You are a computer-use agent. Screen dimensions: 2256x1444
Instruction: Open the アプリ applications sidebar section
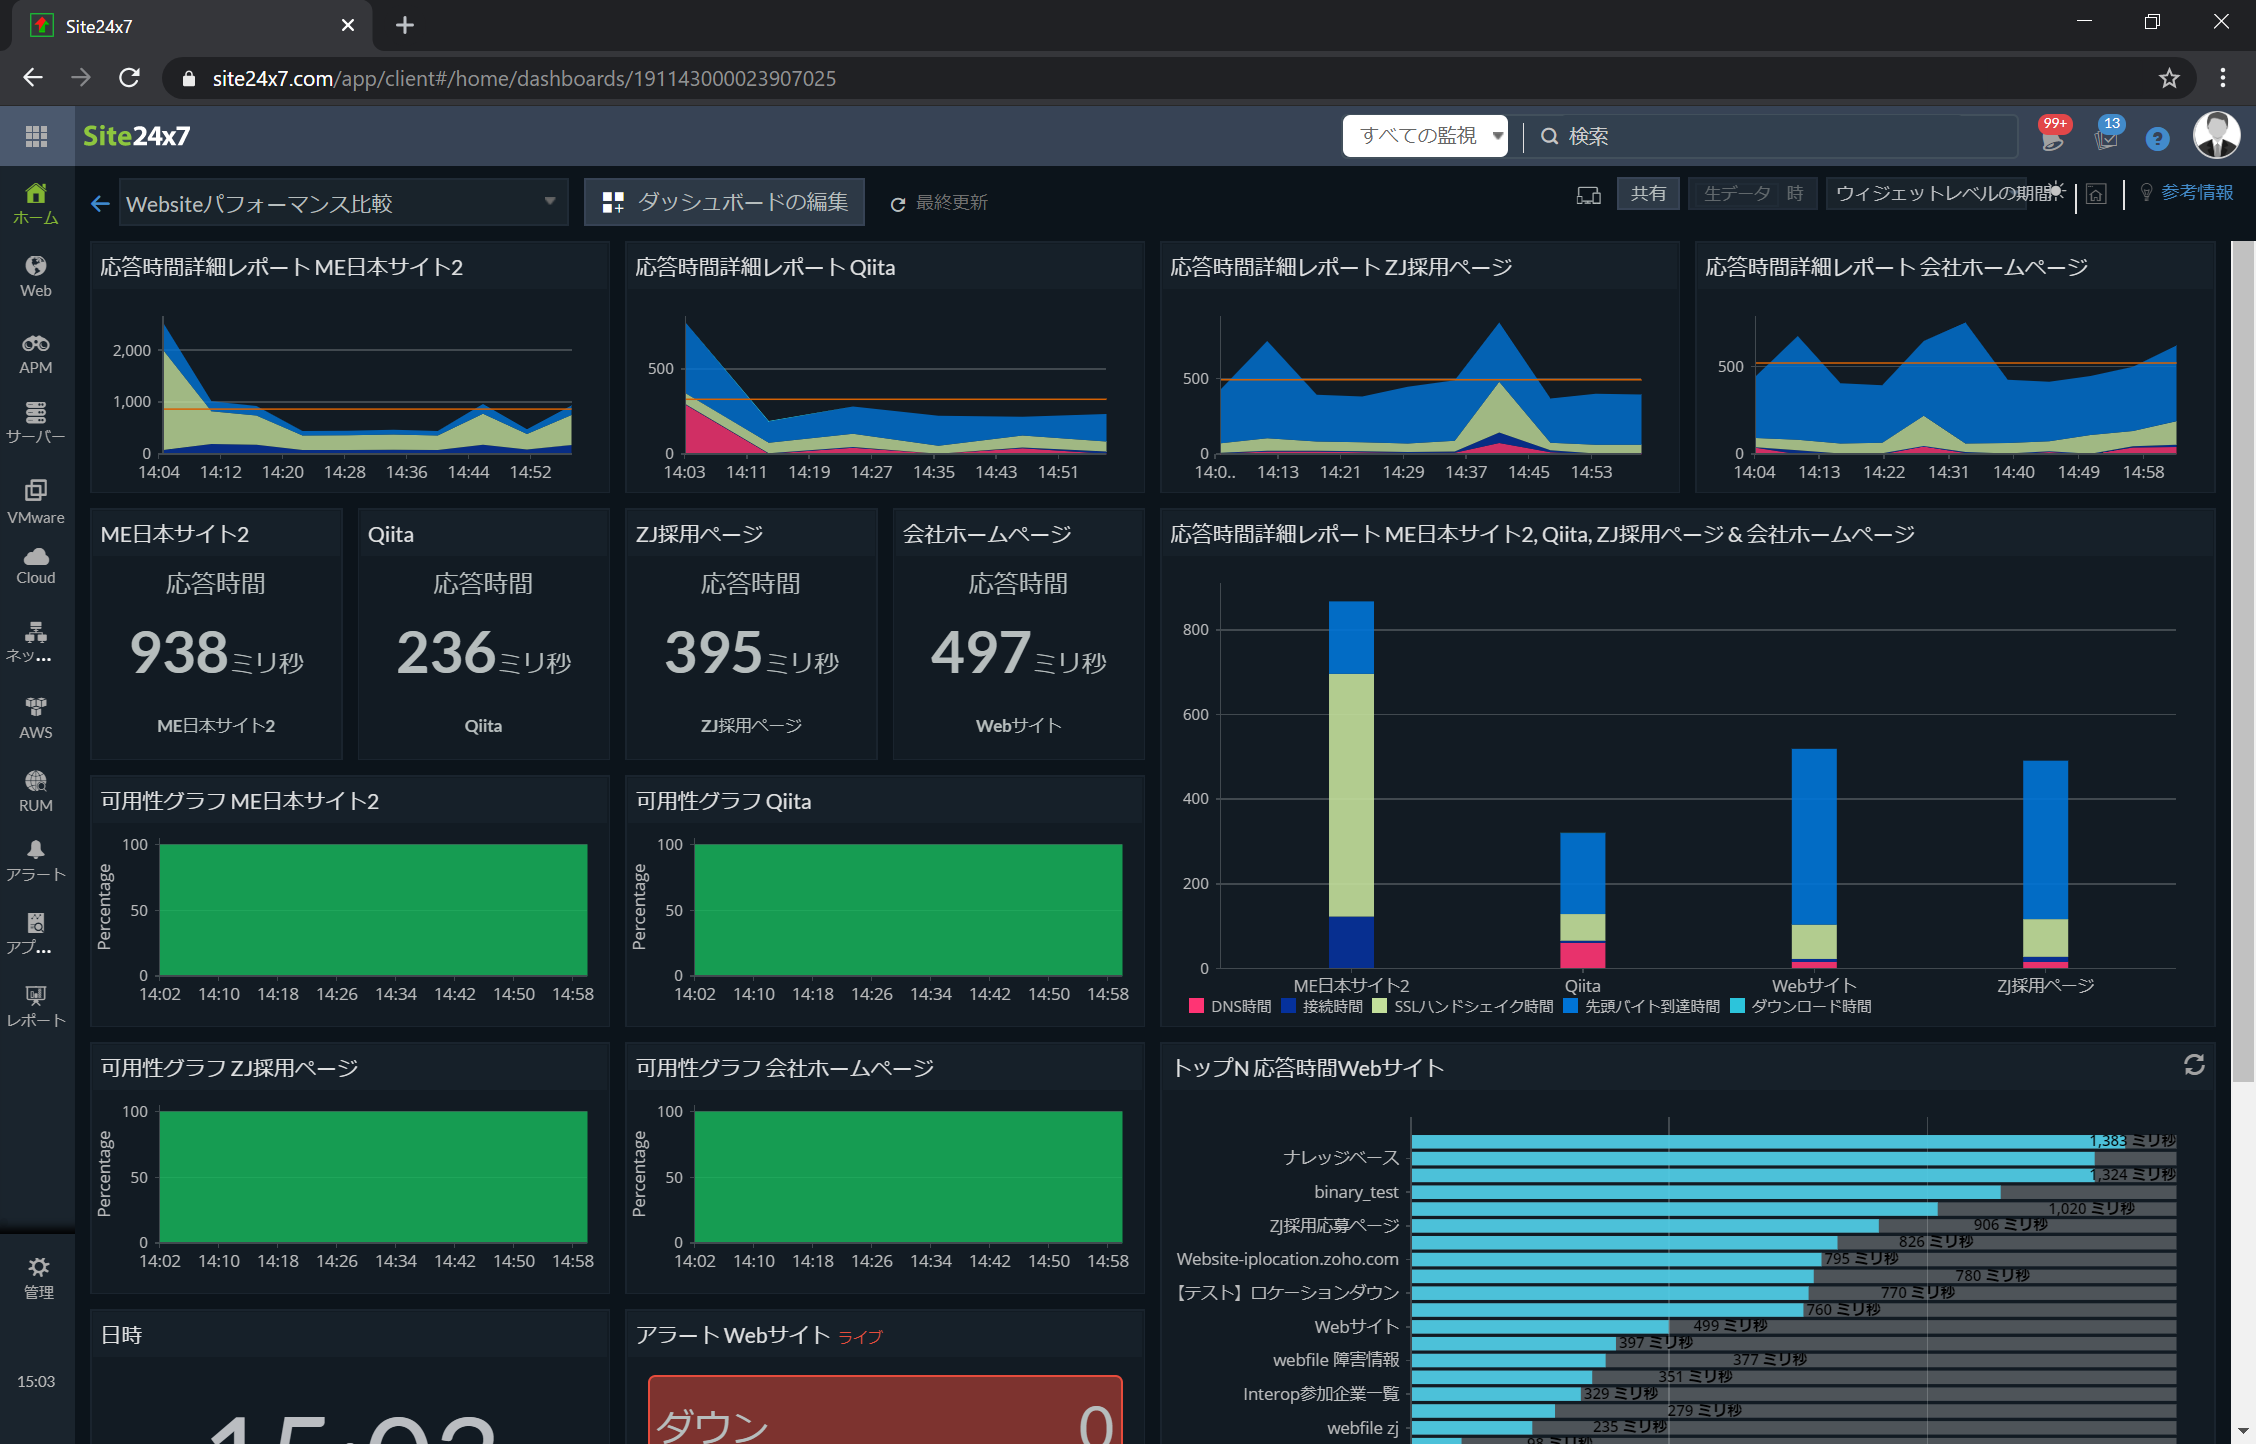tap(36, 933)
